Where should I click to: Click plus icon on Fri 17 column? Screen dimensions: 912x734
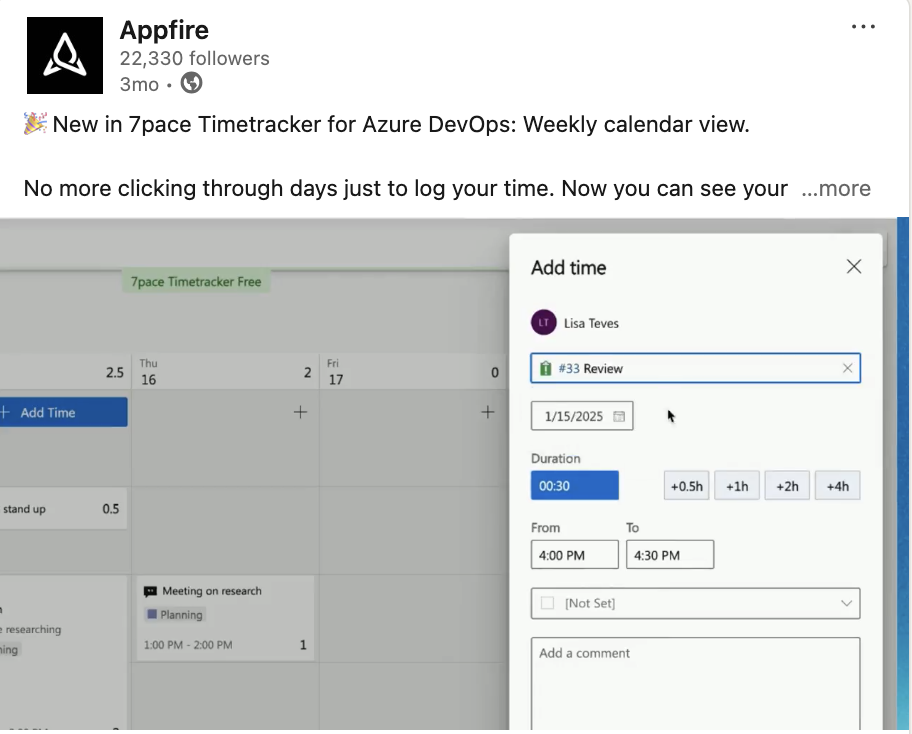pos(487,412)
